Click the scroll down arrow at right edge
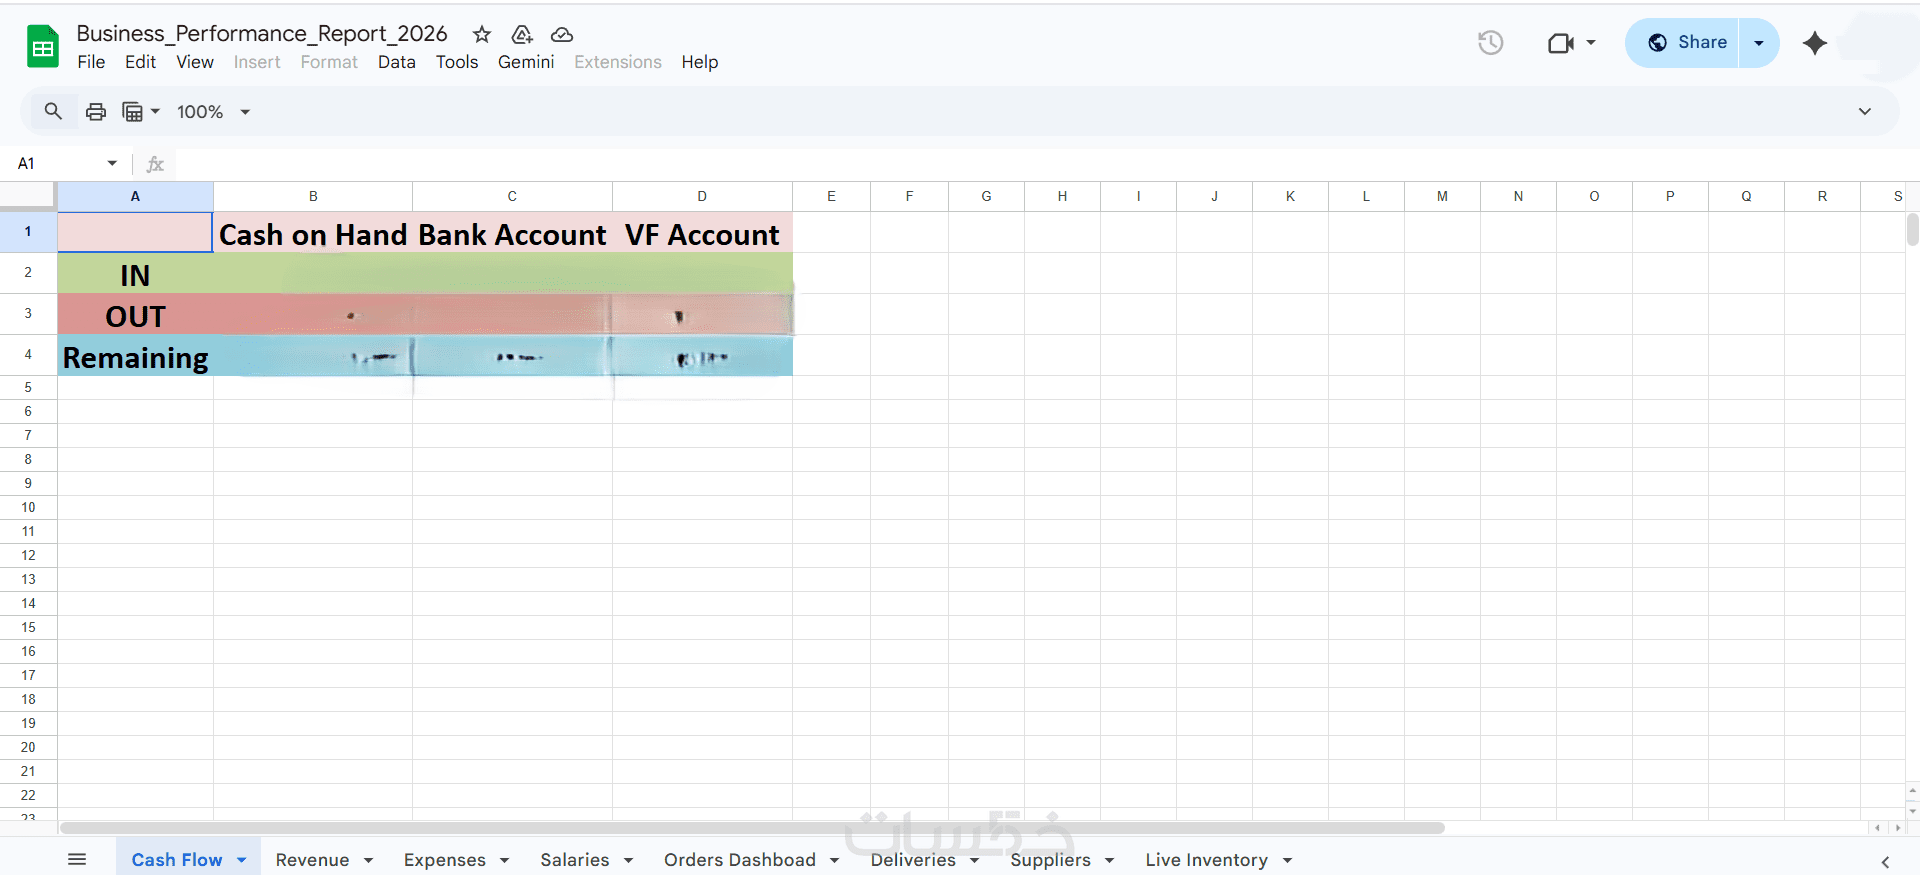Screen dimensions: 1920x875 tap(1912, 810)
